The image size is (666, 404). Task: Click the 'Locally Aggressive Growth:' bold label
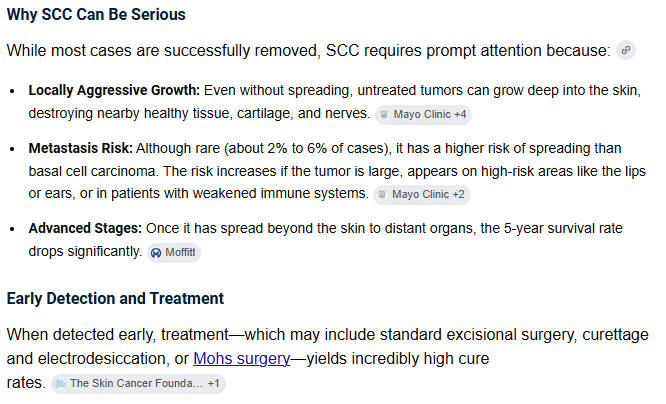[114, 90]
